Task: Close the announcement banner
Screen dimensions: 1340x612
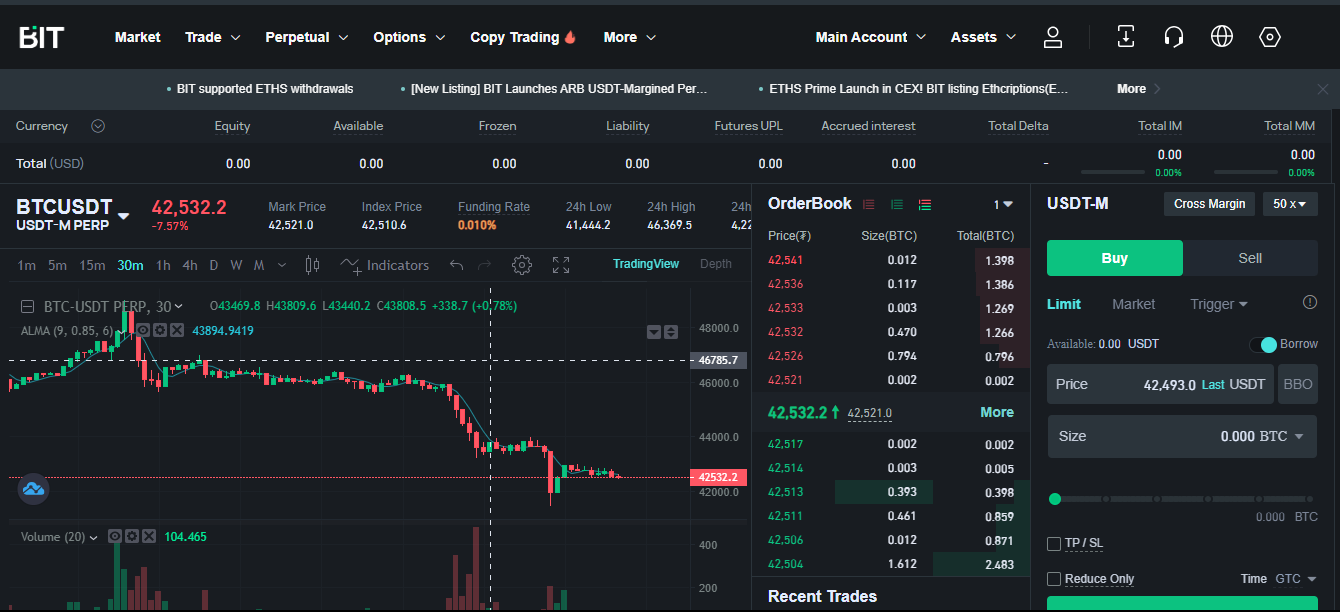Action: pyautogui.click(x=1323, y=89)
